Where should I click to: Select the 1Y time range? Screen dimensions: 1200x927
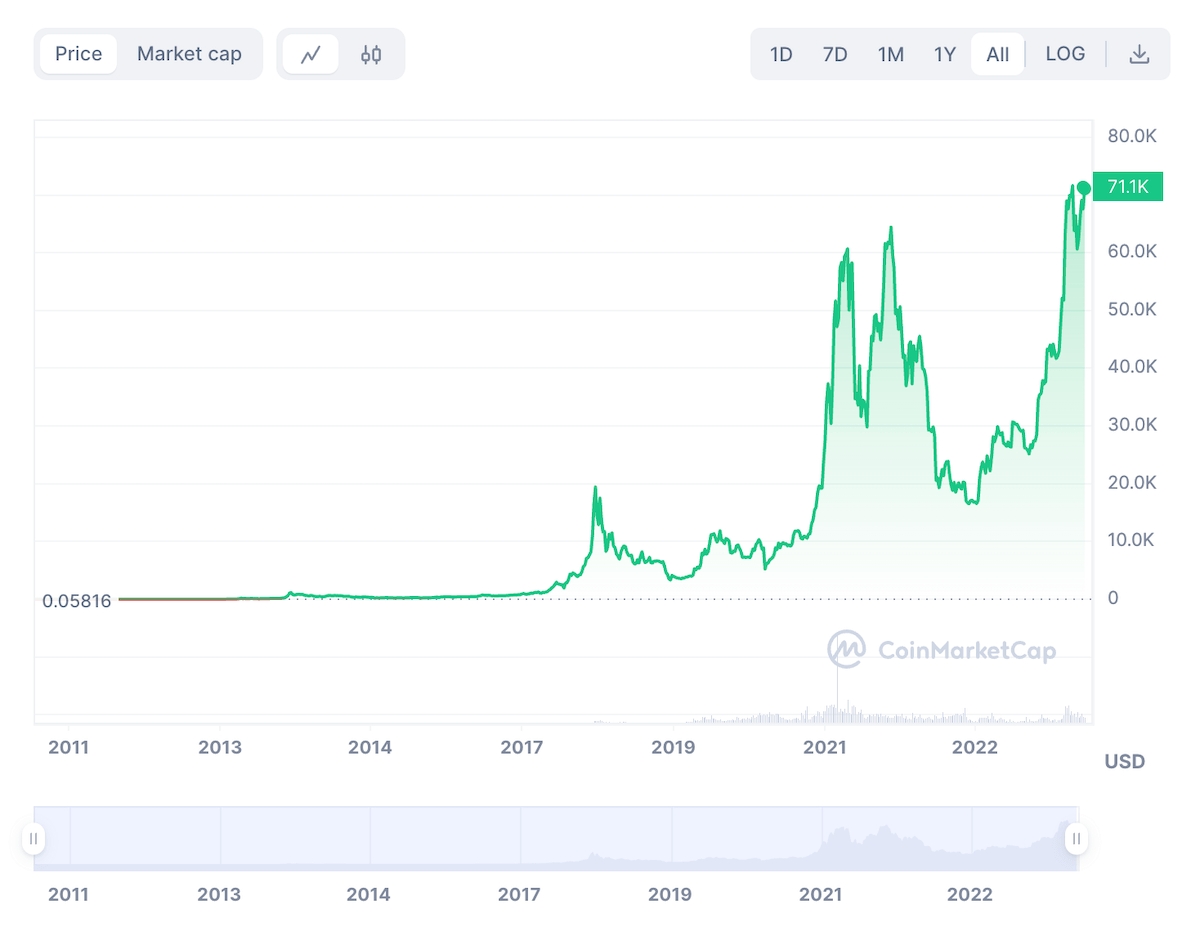coord(945,54)
